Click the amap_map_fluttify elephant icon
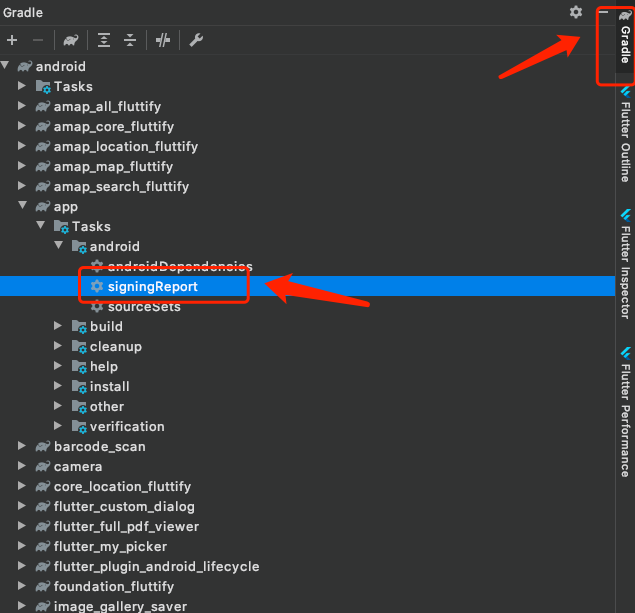Image resolution: width=635 pixels, height=613 pixels. point(43,166)
